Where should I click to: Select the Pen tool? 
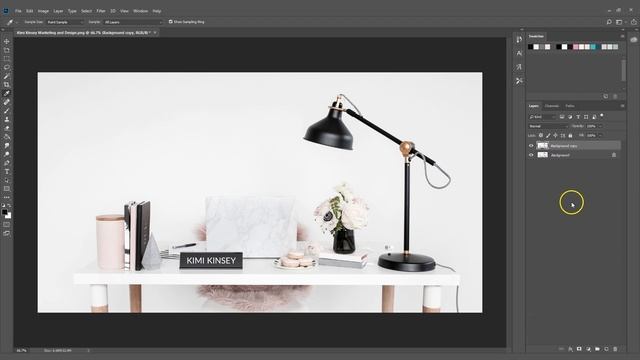coord(7,163)
